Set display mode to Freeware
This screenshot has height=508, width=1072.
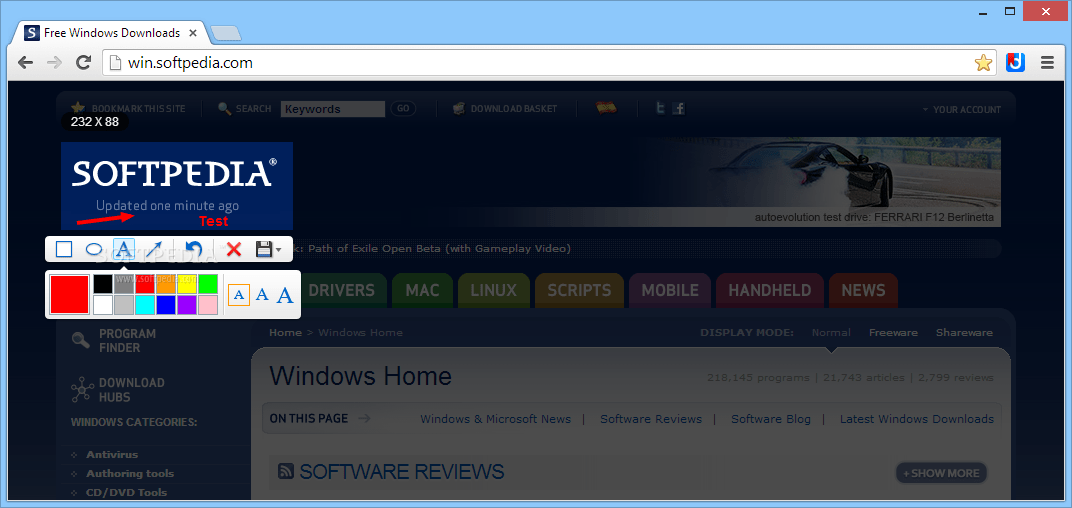click(x=893, y=333)
